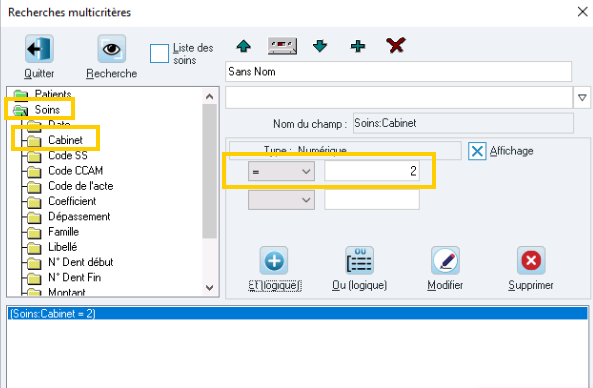This screenshot has height=388, width=593.
Task: Click the Sans Nom name field
Action: tap(398, 71)
